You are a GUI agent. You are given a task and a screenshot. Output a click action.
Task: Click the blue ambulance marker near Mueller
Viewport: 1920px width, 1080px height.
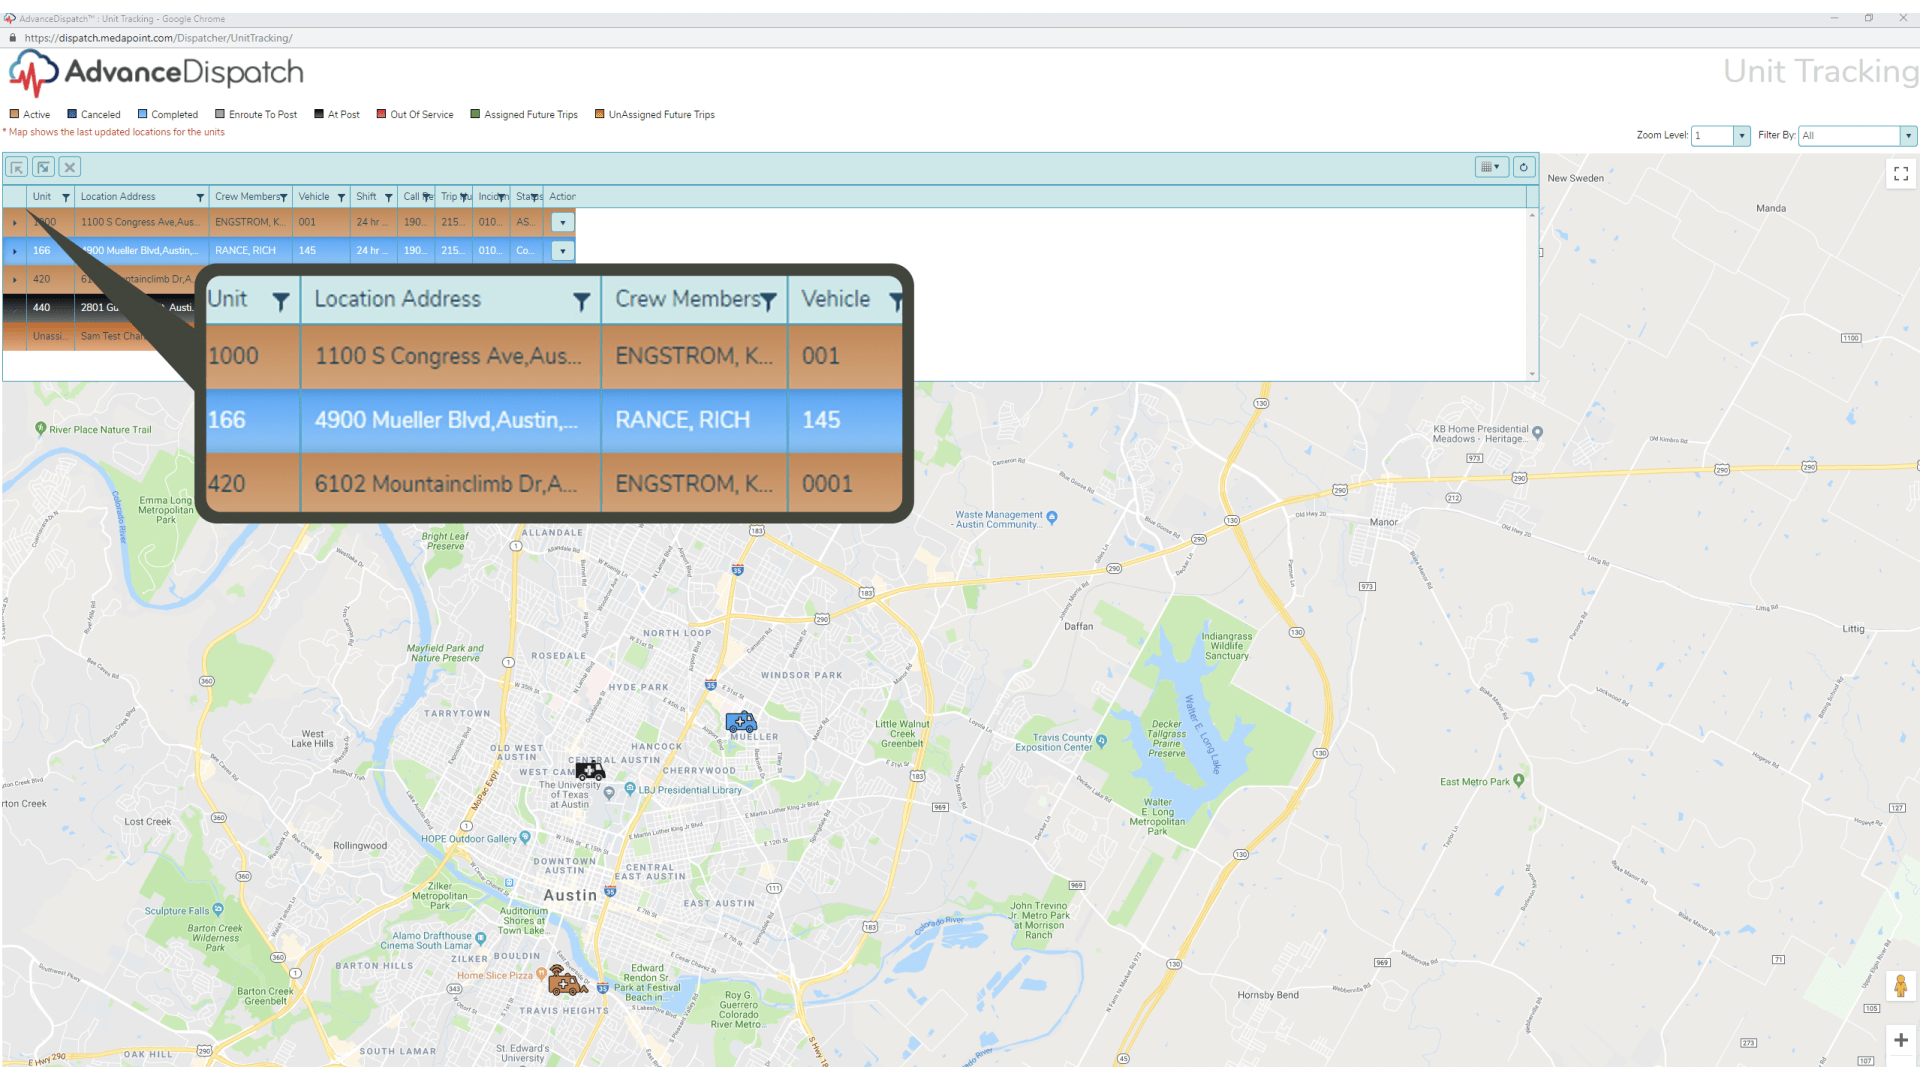tap(741, 721)
